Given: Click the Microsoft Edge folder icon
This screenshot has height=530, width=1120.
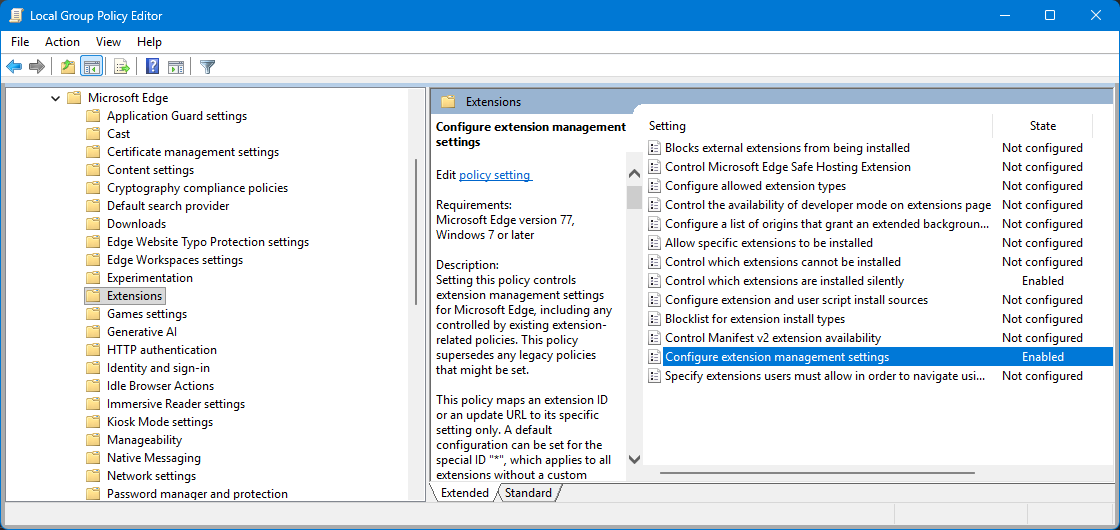Looking at the screenshot, I should pos(74,98).
